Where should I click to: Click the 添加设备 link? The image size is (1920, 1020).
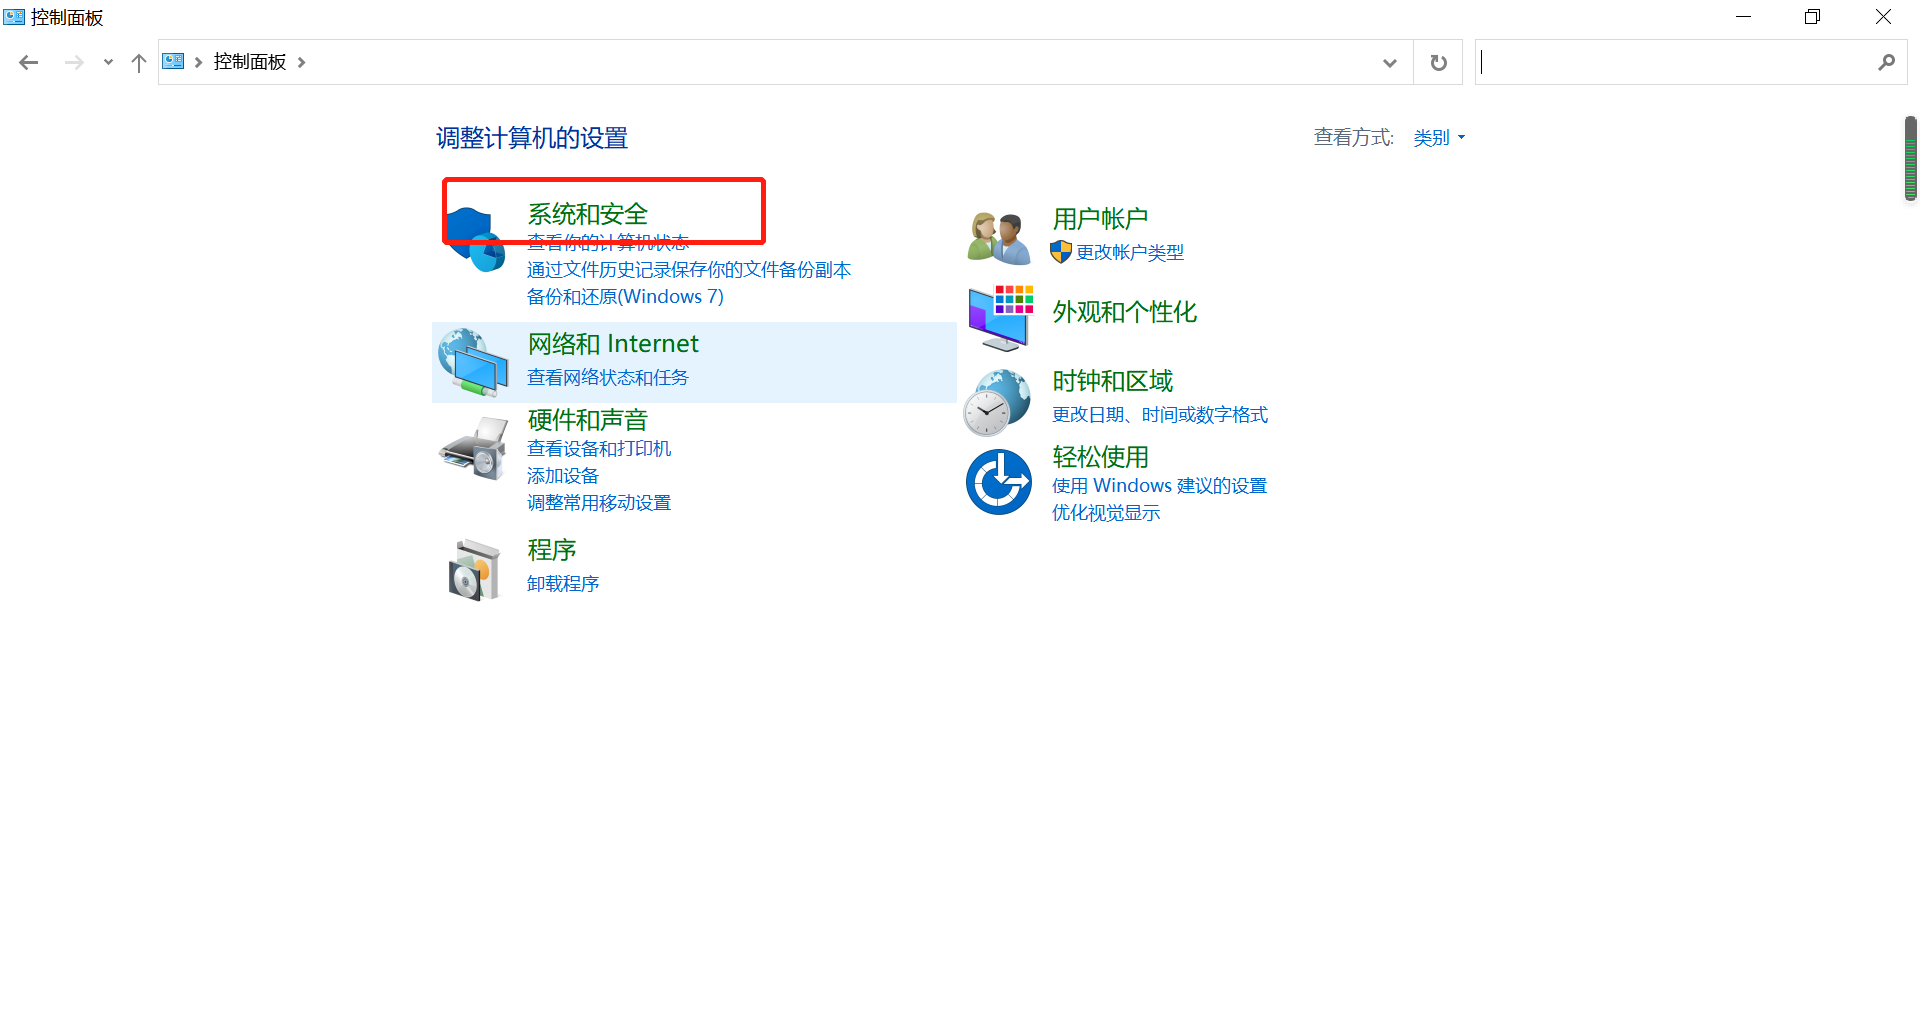click(563, 476)
